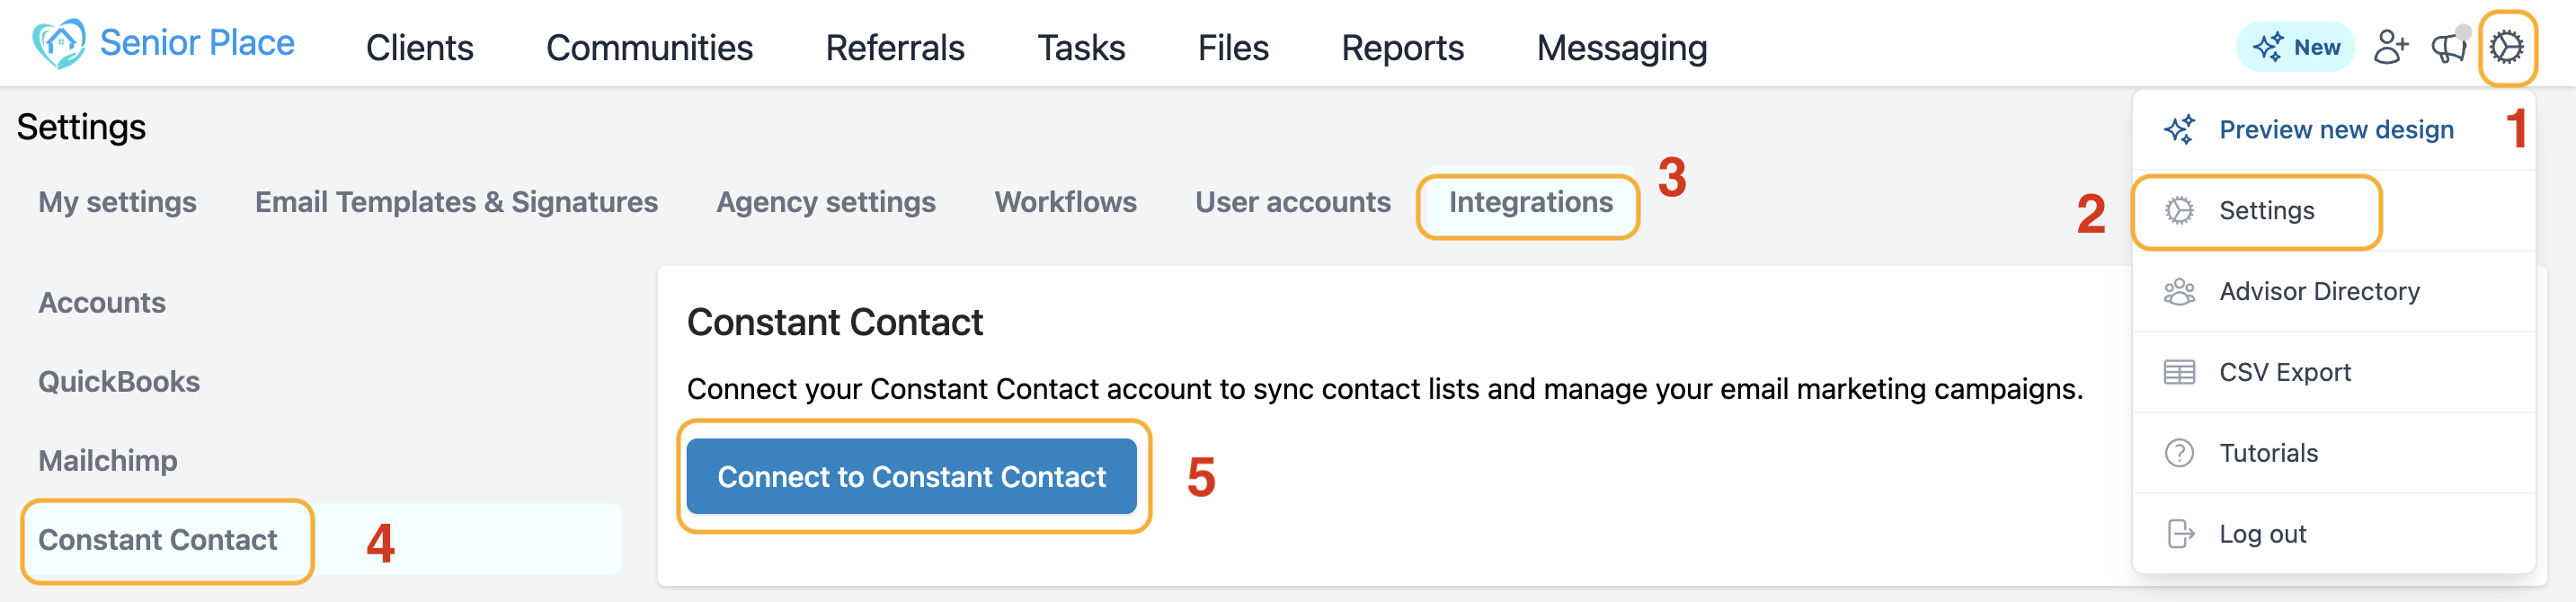This screenshot has height=602, width=2576.
Task: Select Preview new design menu option
Action: point(2335,130)
